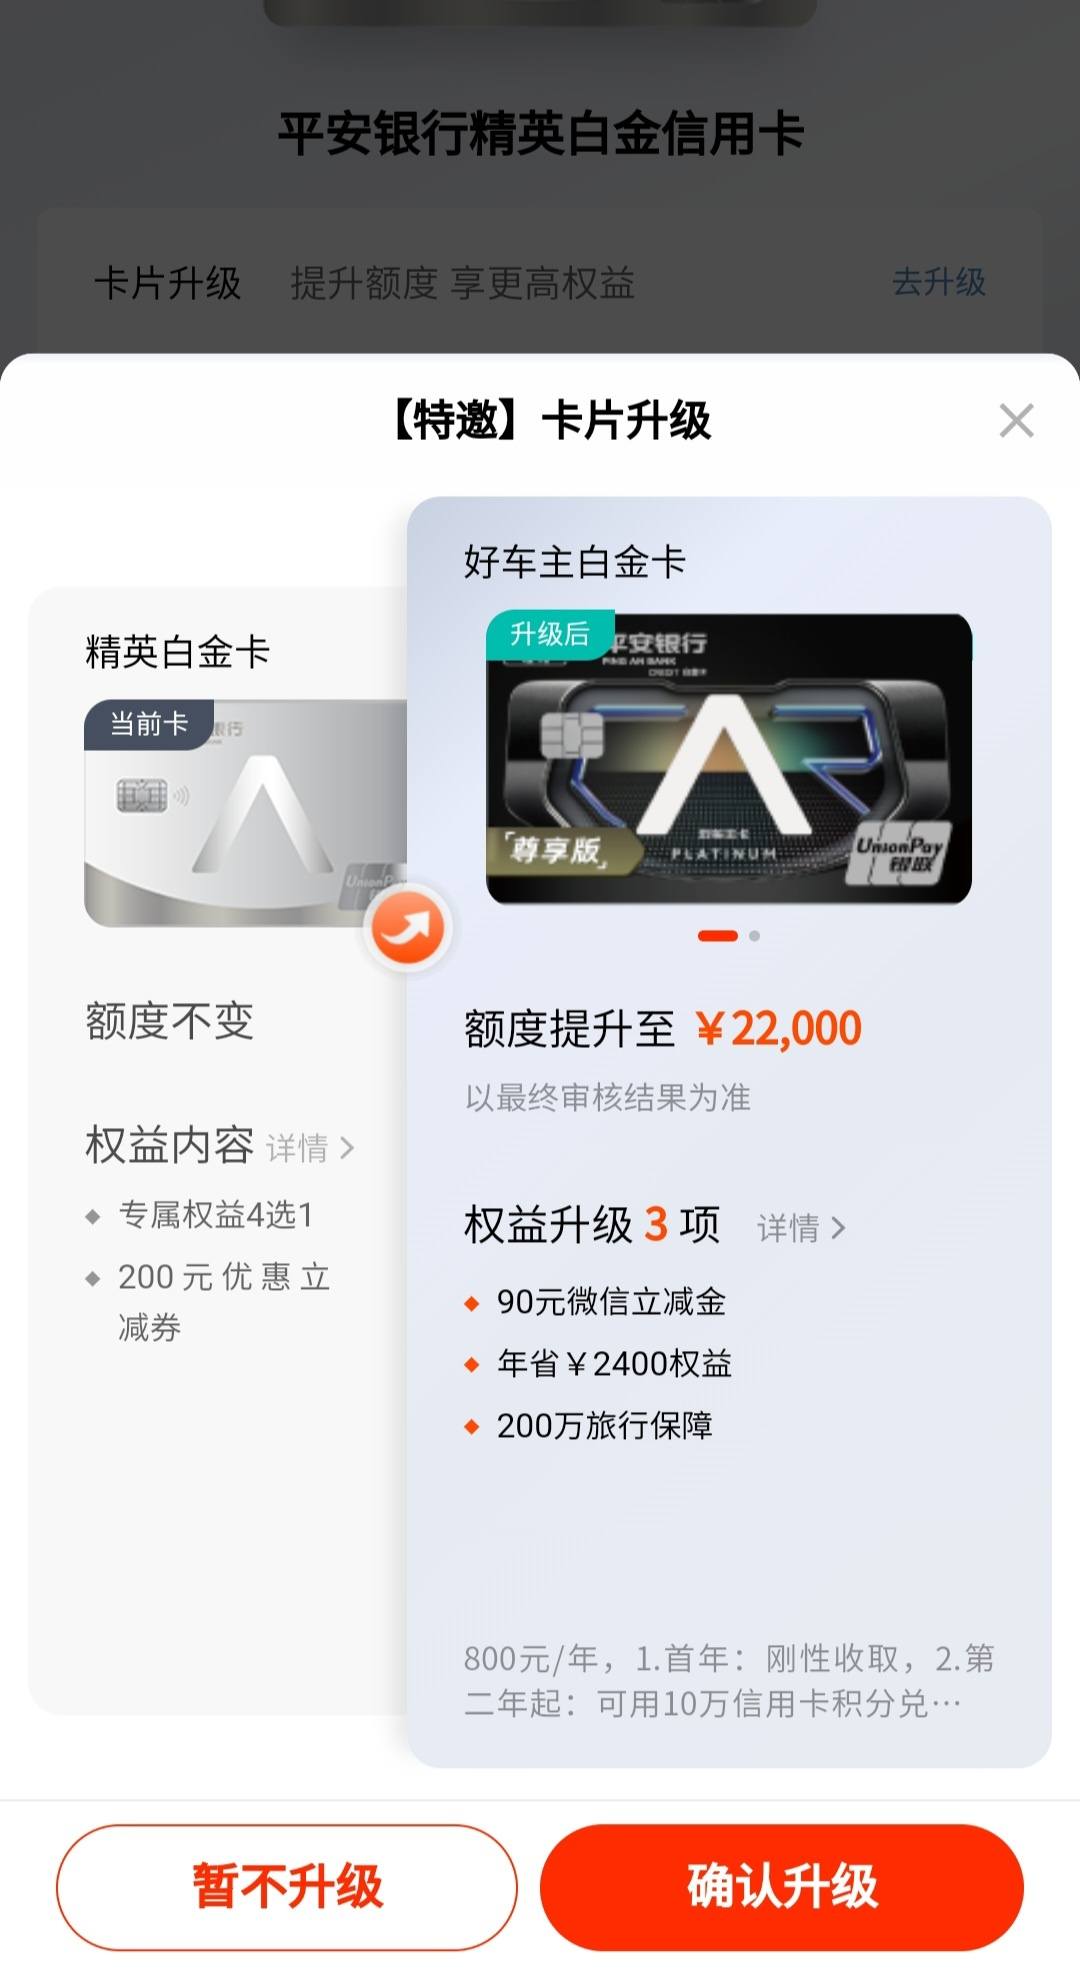Open 权益内容 详情 for the current card

coord(310,1147)
